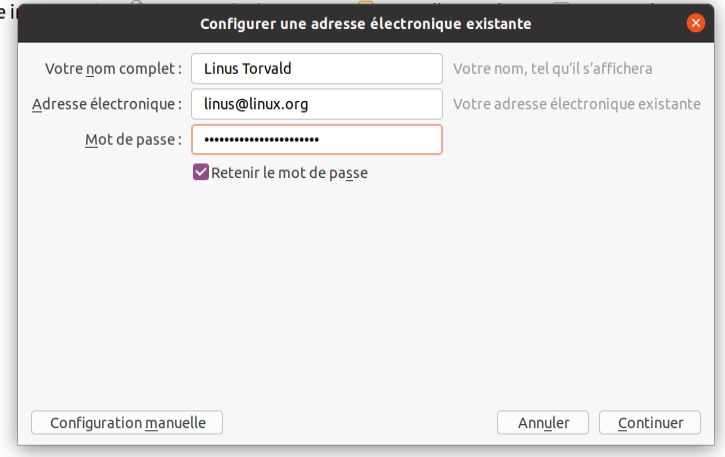Select the Mot de passe field
725x457 pixels.
point(317,139)
